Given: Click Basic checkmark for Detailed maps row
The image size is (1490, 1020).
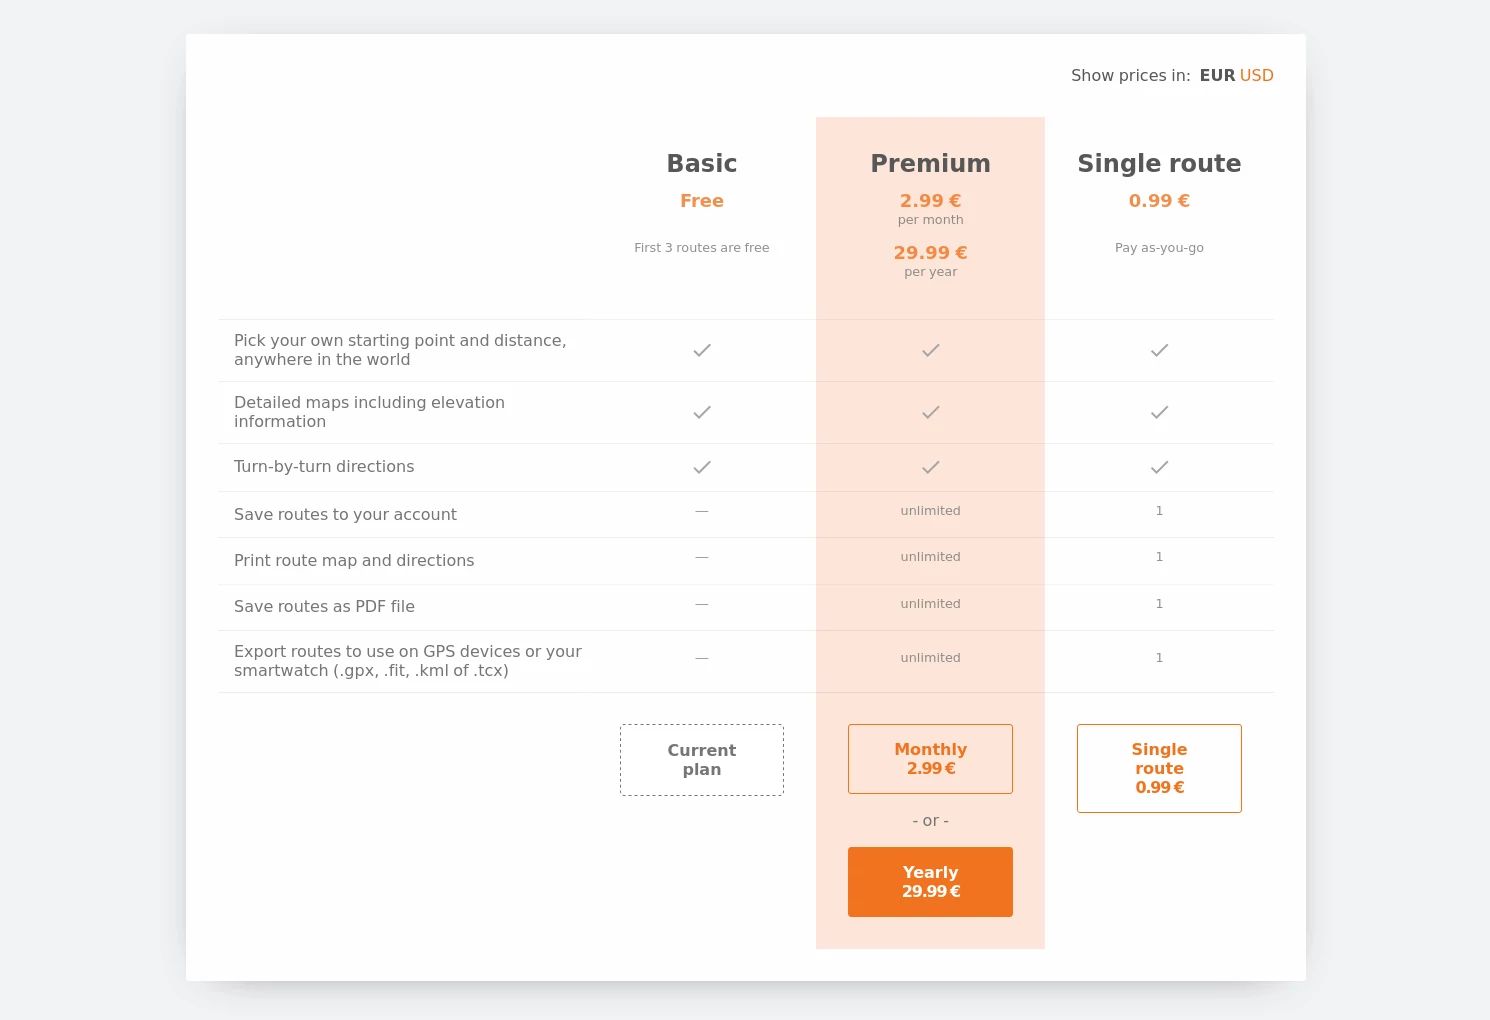Looking at the screenshot, I should tap(702, 412).
